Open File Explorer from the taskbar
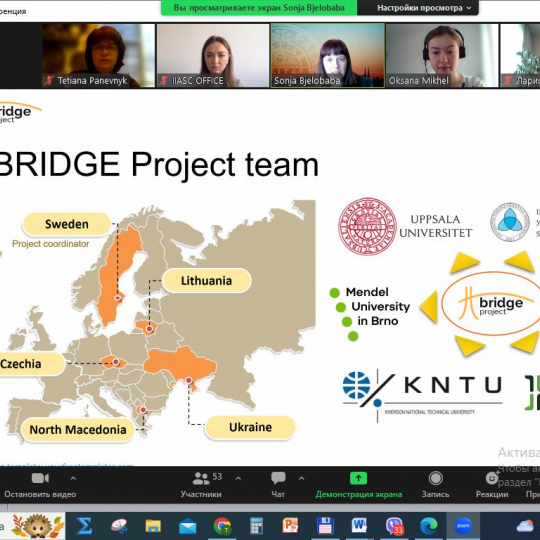The image size is (540, 540). (153, 526)
